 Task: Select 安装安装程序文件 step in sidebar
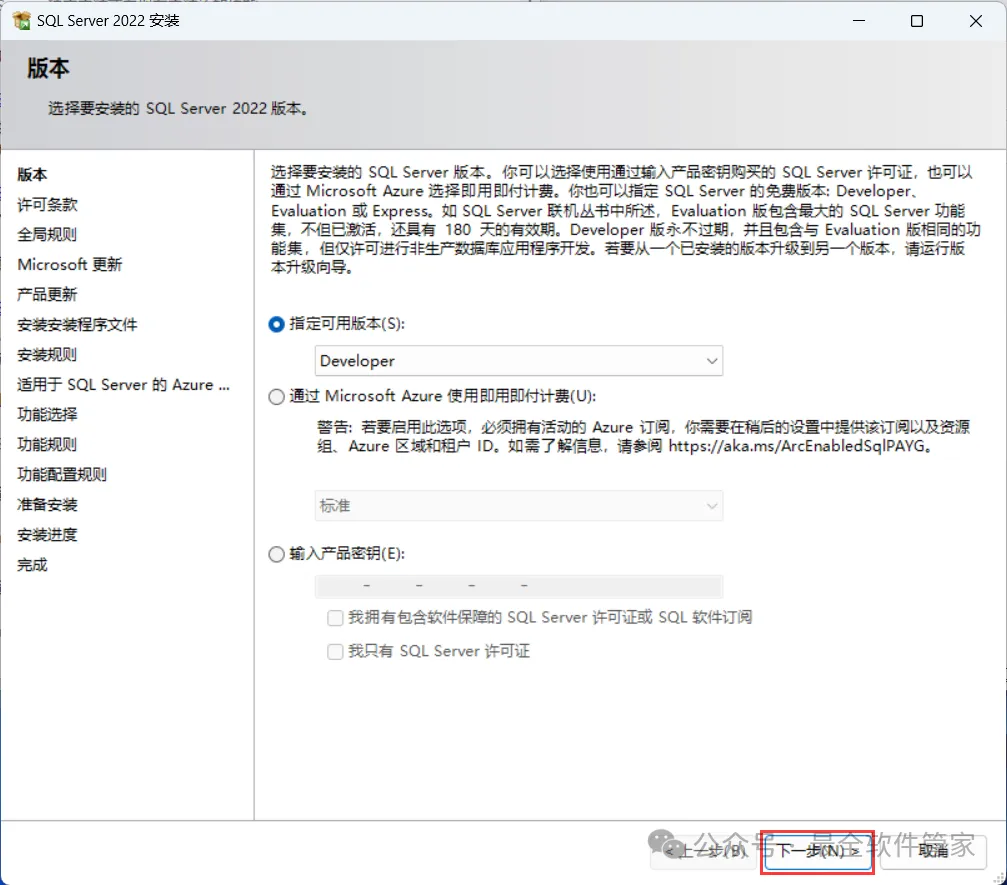point(77,325)
